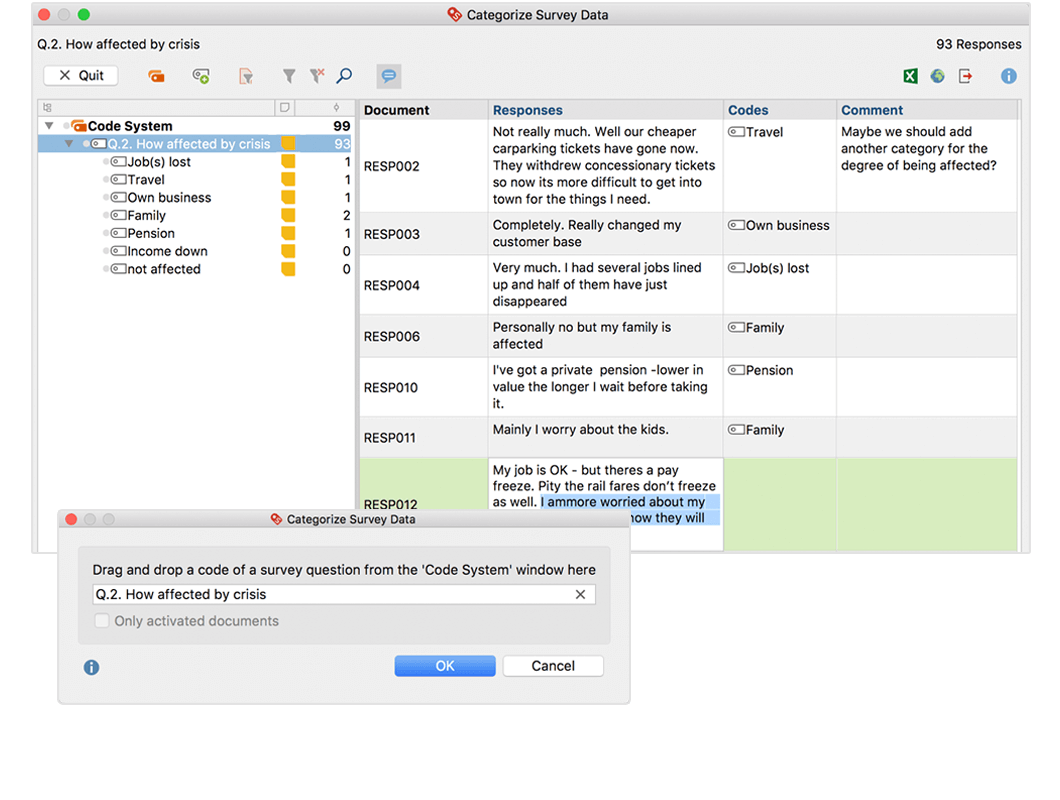This screenshot has height=800, width=1060.
Task: Click Cancel in the dialog
Action: pyautogui.click(x=553, y=666)
